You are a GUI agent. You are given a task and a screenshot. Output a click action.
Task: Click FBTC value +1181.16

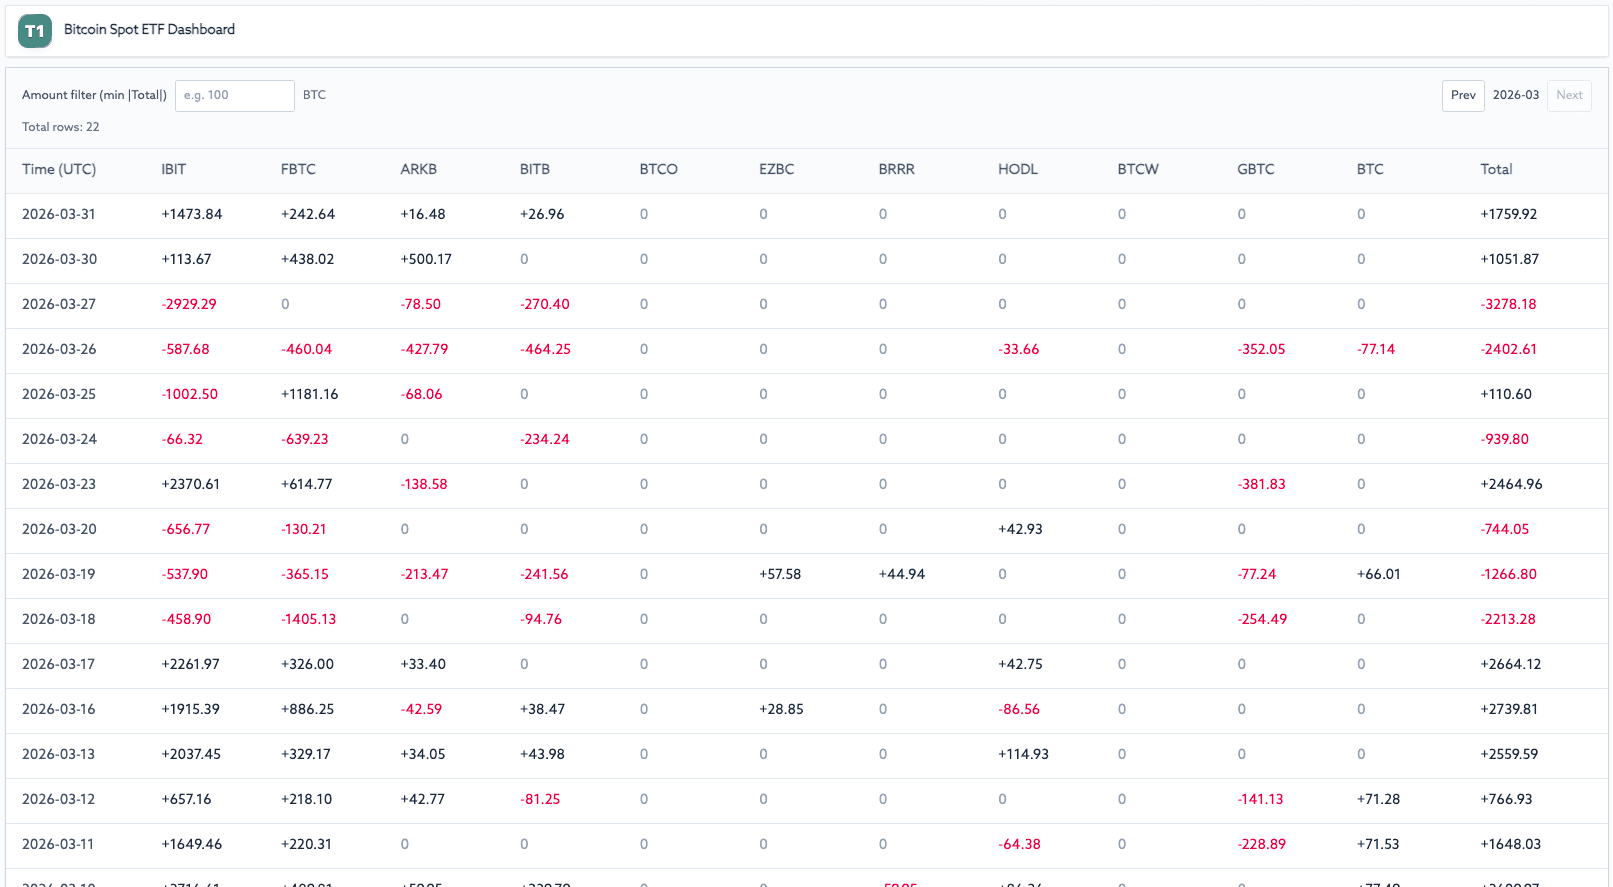click(x=310, y=395)
